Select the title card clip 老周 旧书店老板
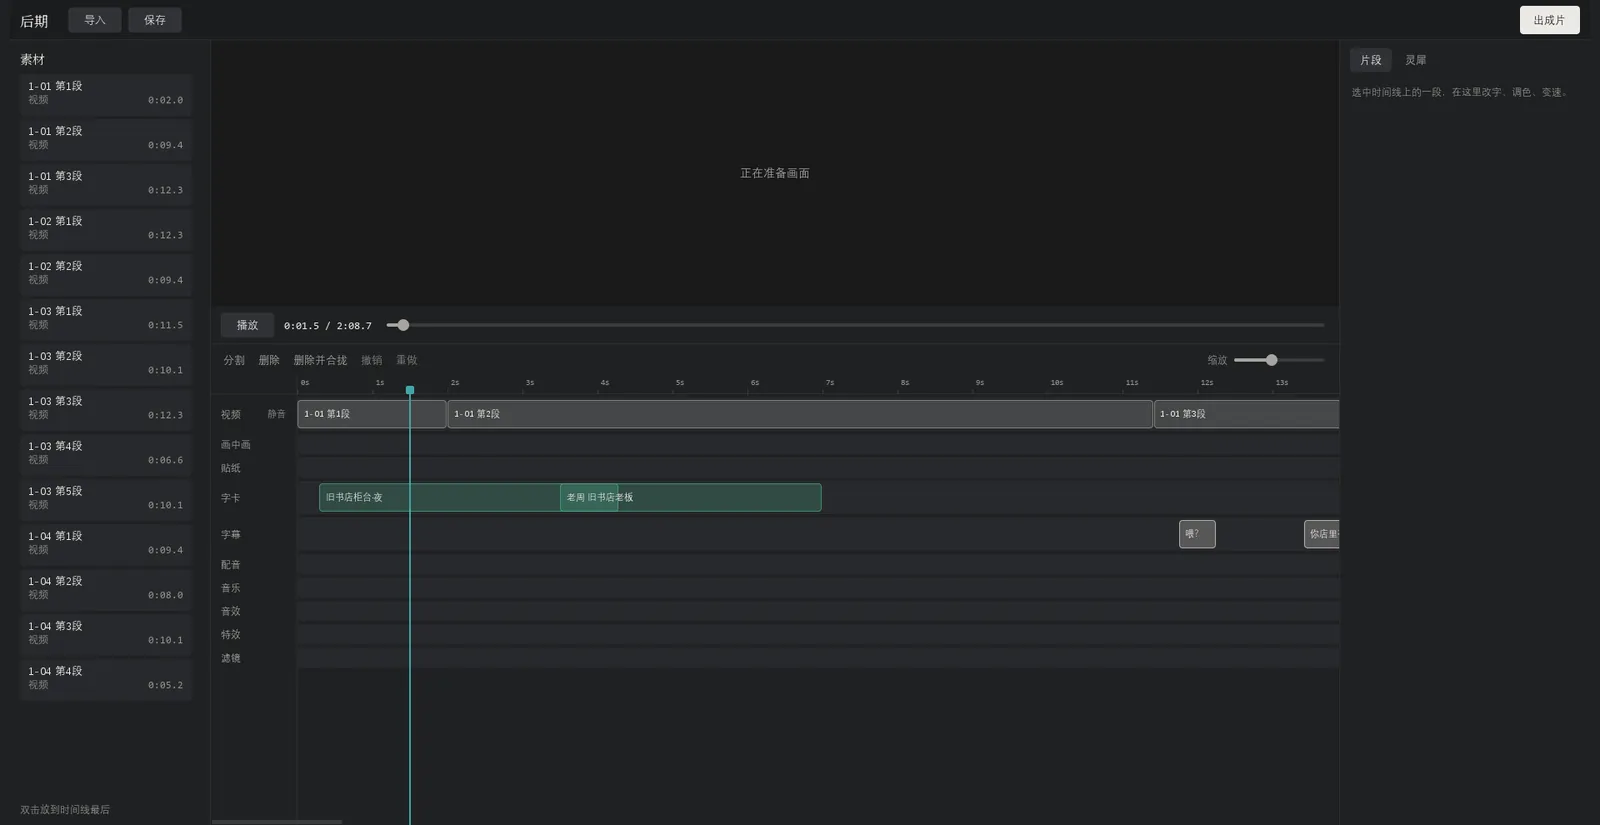Screen dimensions: 1600x825 pos(690,497)
